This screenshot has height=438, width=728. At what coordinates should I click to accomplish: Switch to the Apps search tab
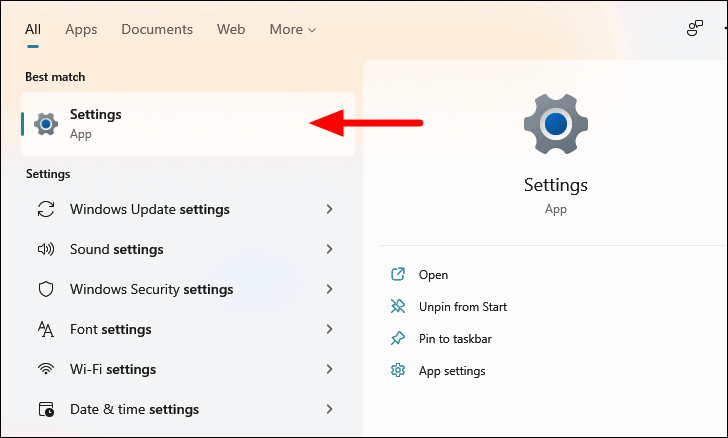coord(81,29)
